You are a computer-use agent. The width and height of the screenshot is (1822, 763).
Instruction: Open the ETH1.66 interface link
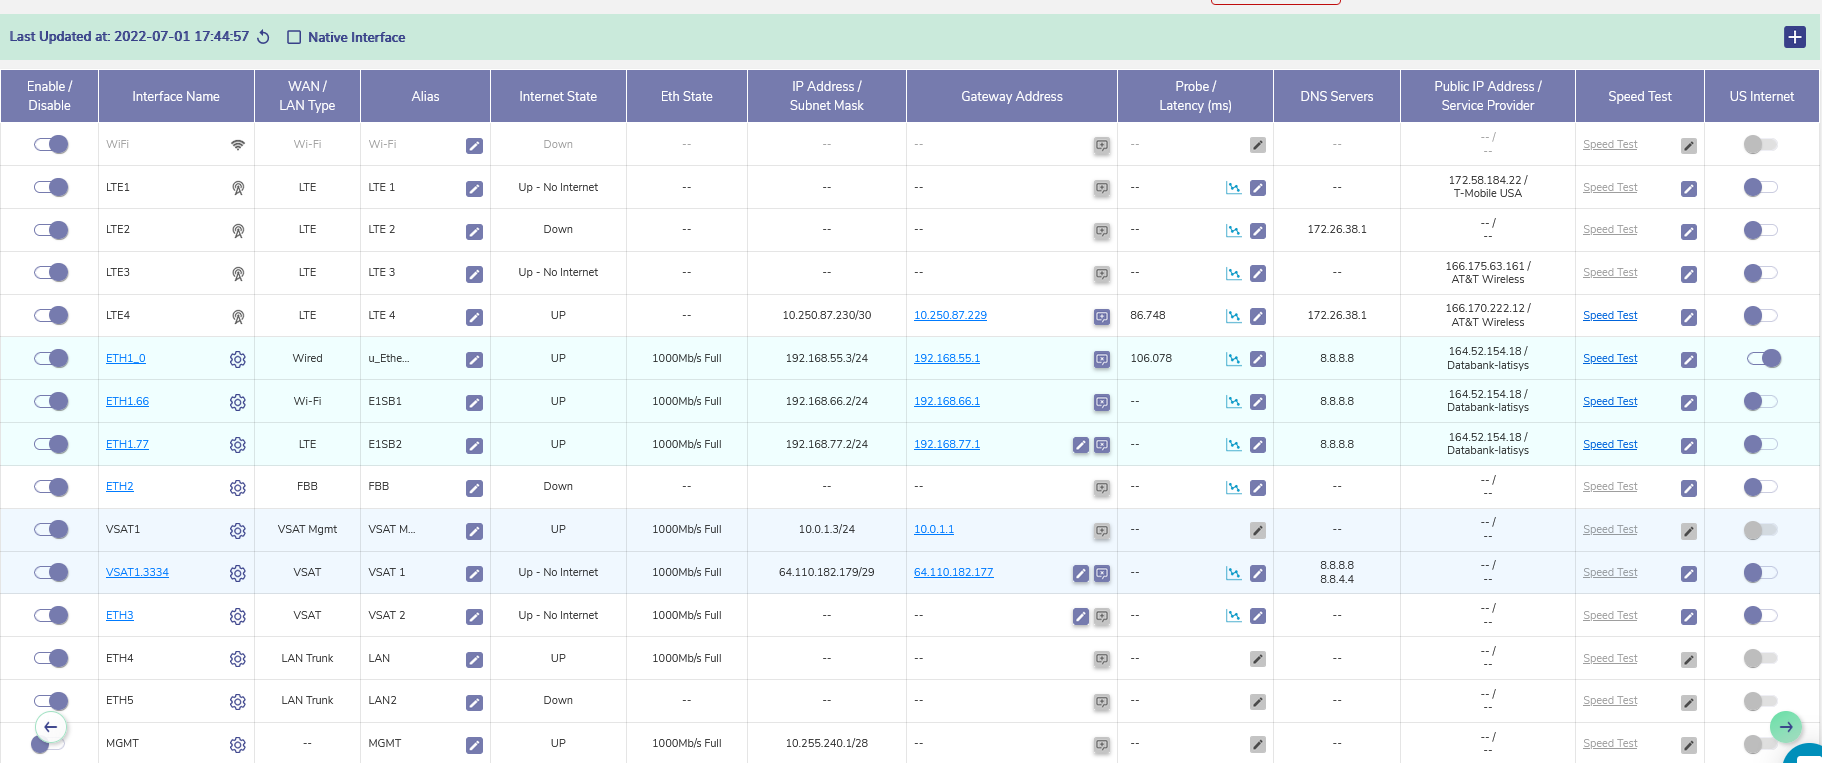tap(127, 401)
